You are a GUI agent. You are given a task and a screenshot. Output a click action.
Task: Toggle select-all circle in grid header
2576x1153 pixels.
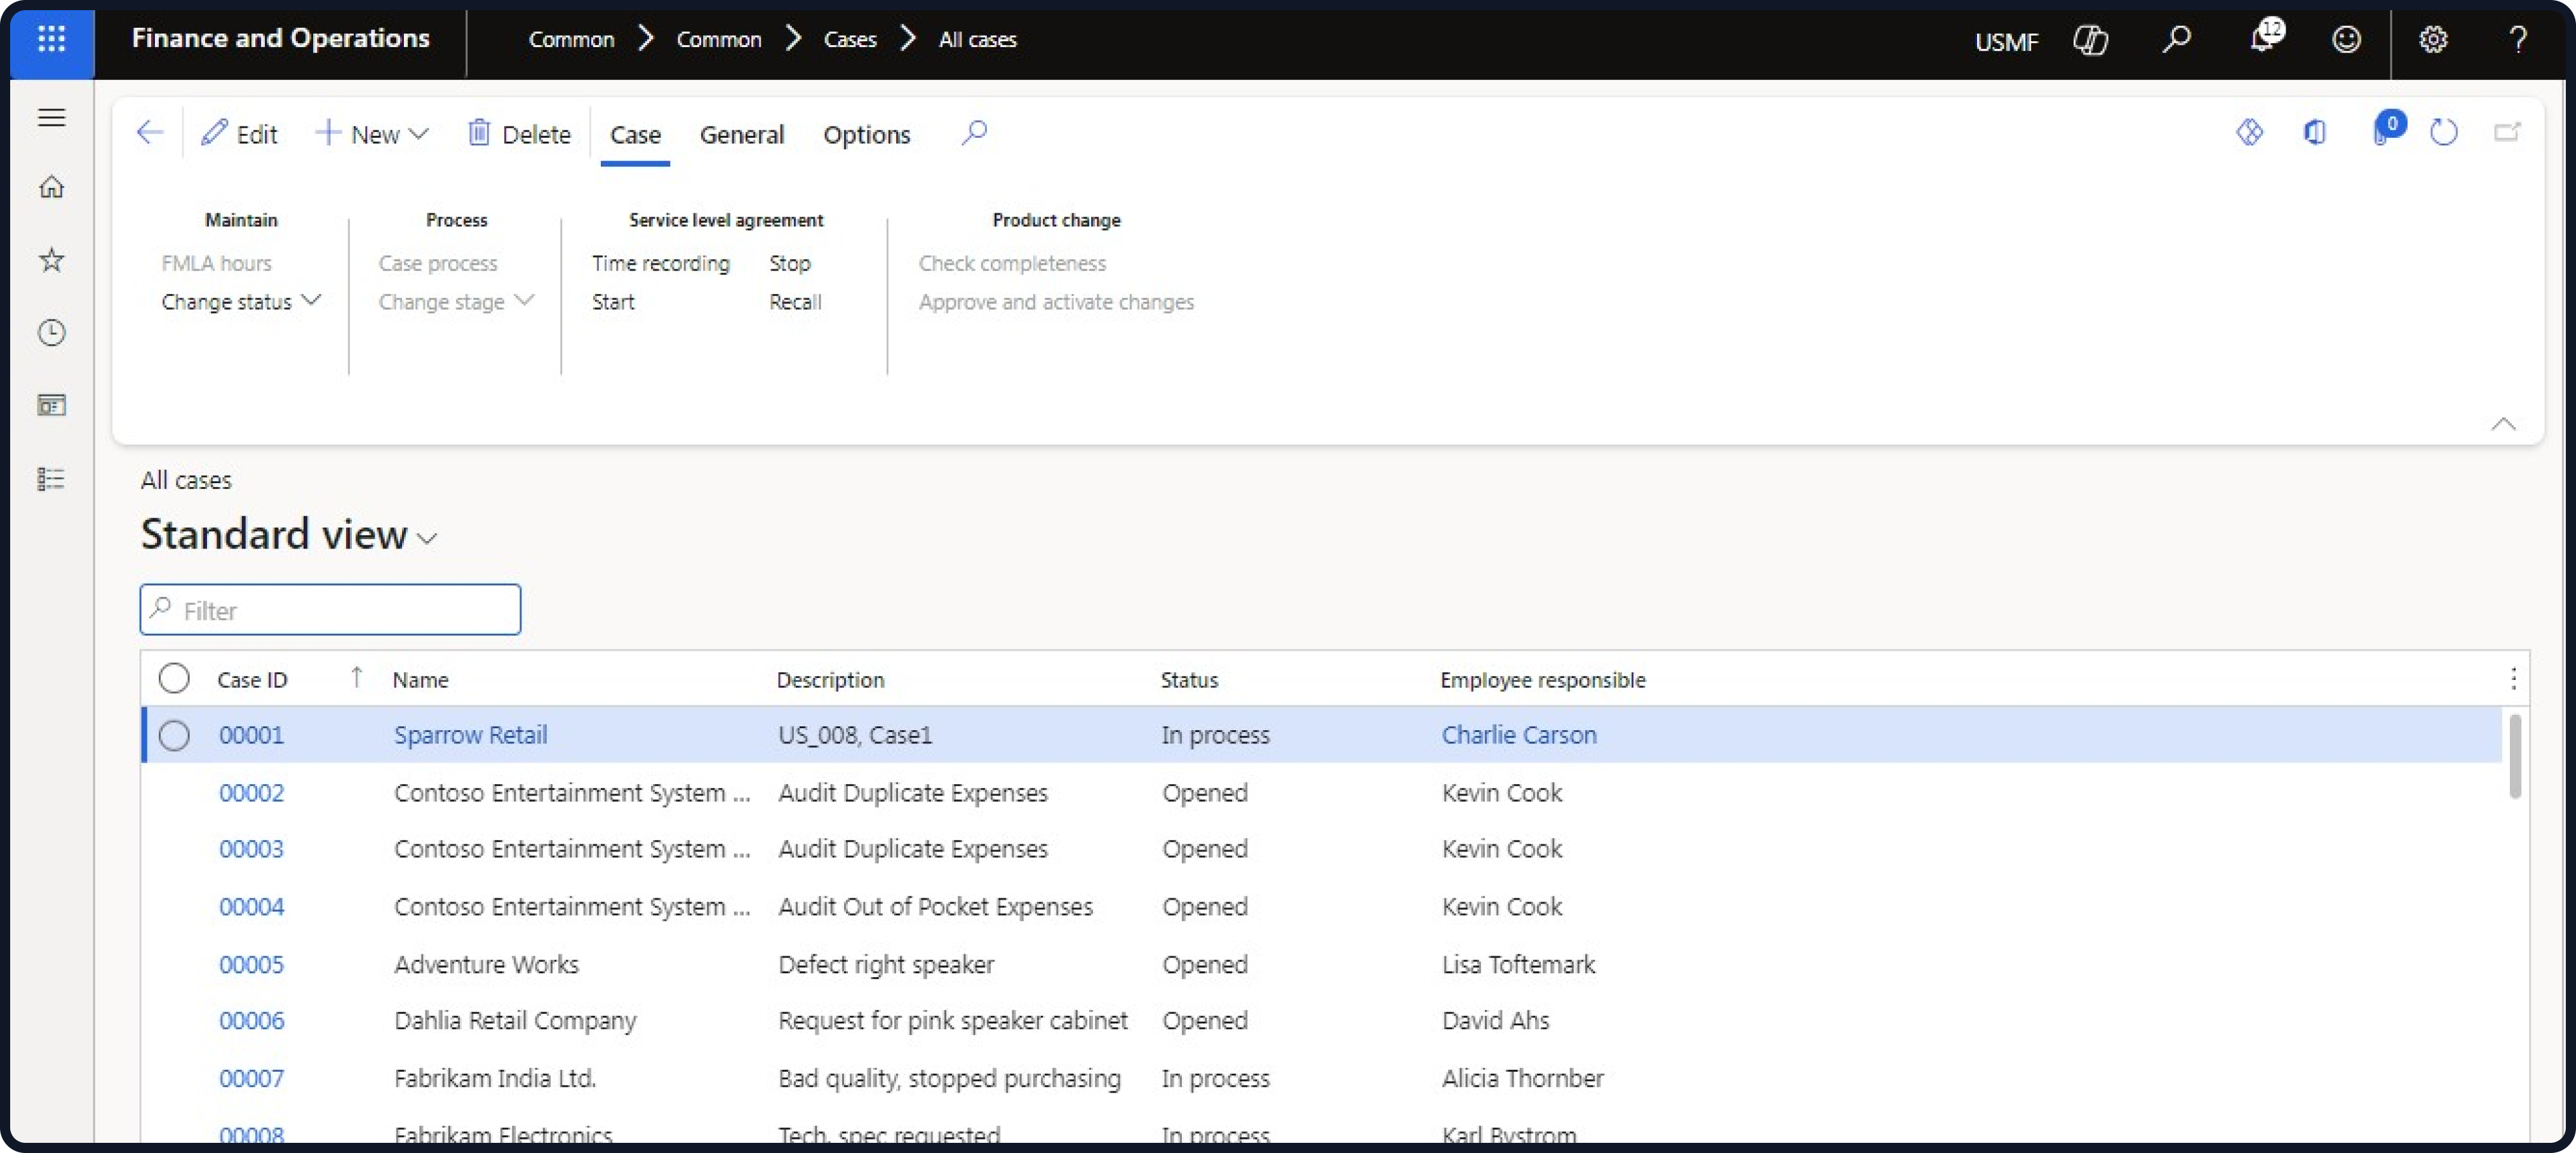[x=173, y=678]
